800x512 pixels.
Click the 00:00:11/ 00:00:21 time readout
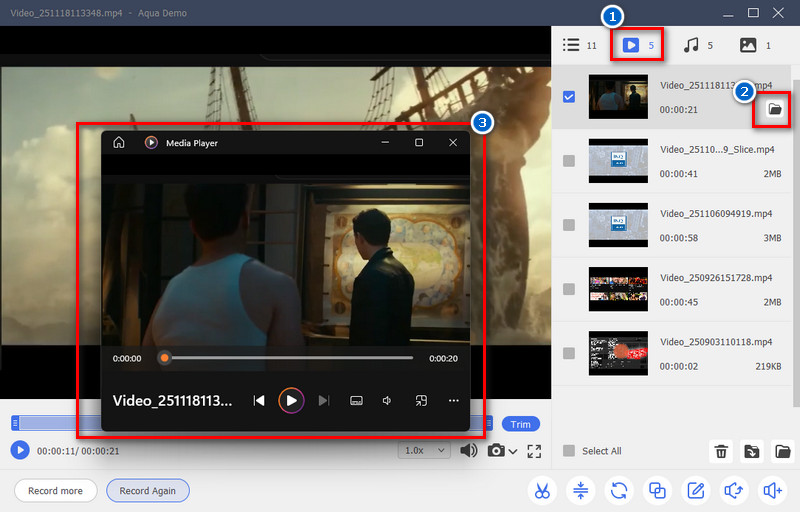[x=78, y=451]
